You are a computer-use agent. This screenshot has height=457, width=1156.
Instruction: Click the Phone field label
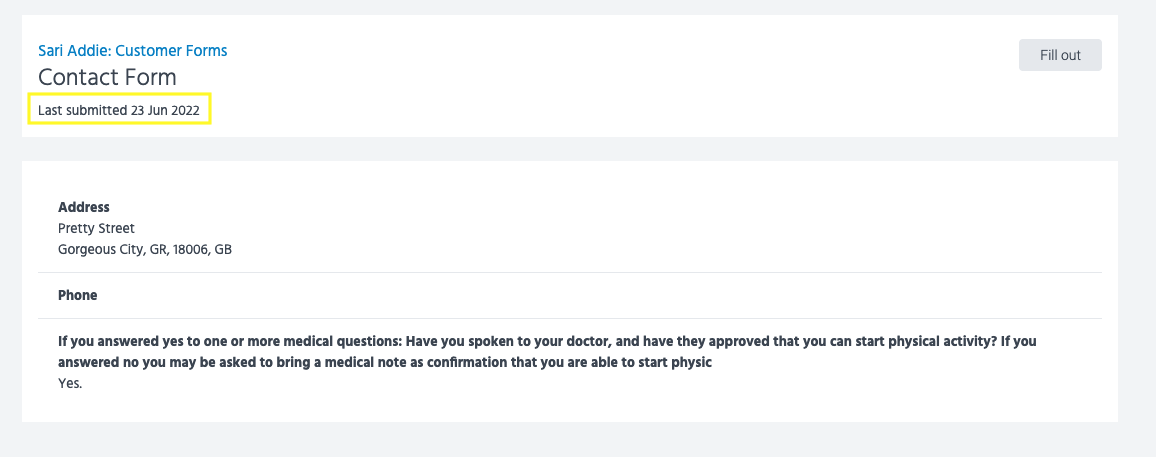78,296
